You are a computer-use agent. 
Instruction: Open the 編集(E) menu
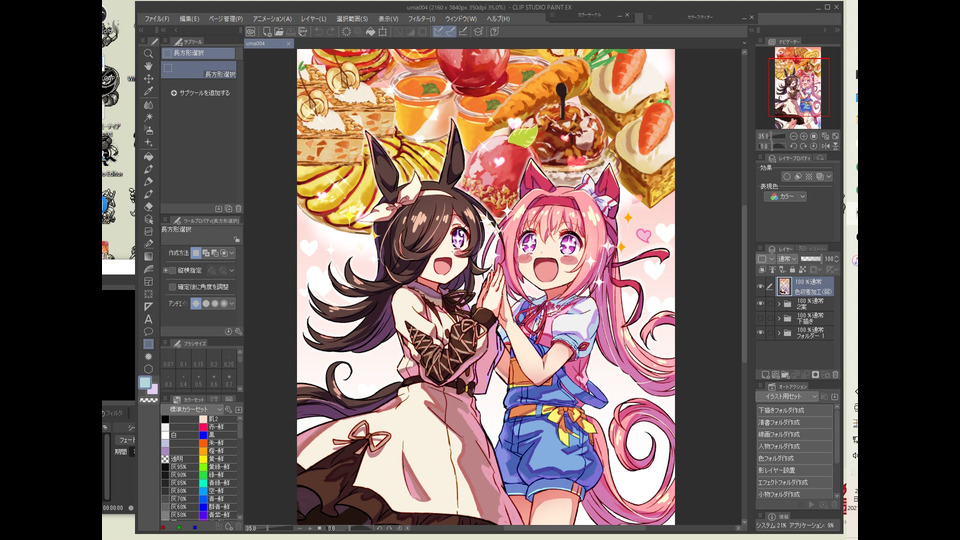(x=189, y=19)
